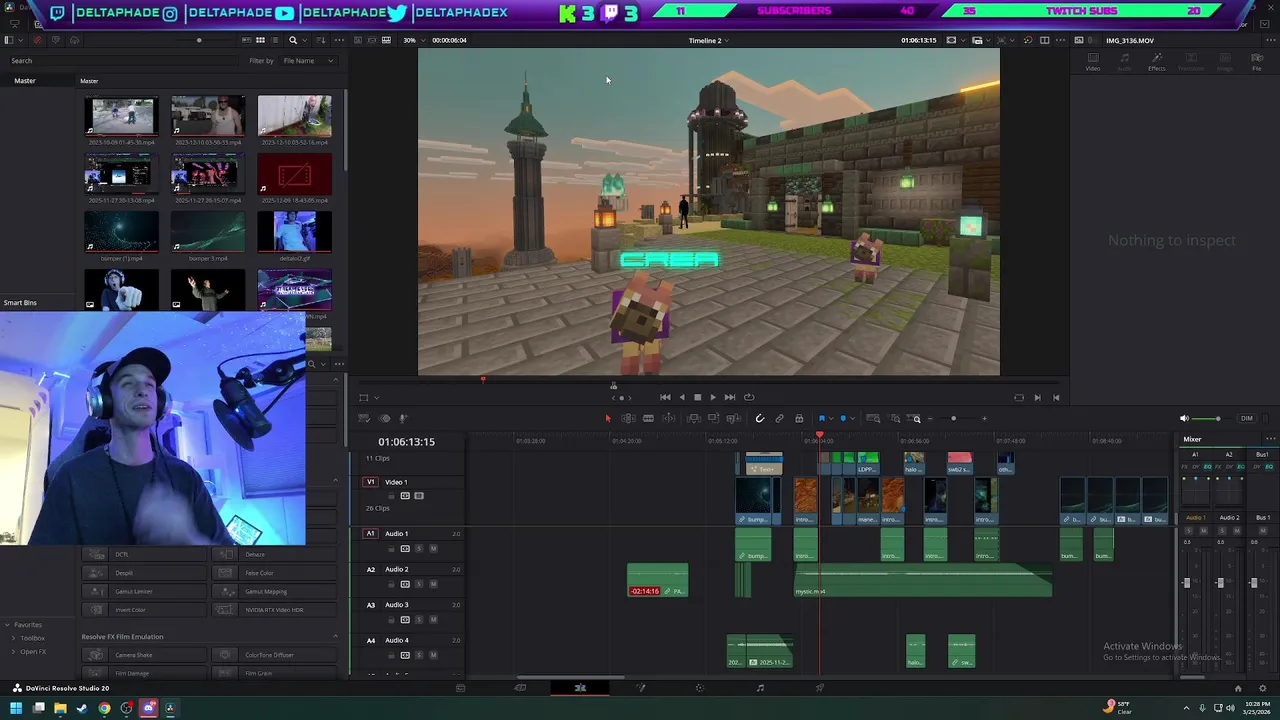This screenshot has width=1280, height=720.
Task: Toggle the DIM audio button
Action: click(1246, 418)
